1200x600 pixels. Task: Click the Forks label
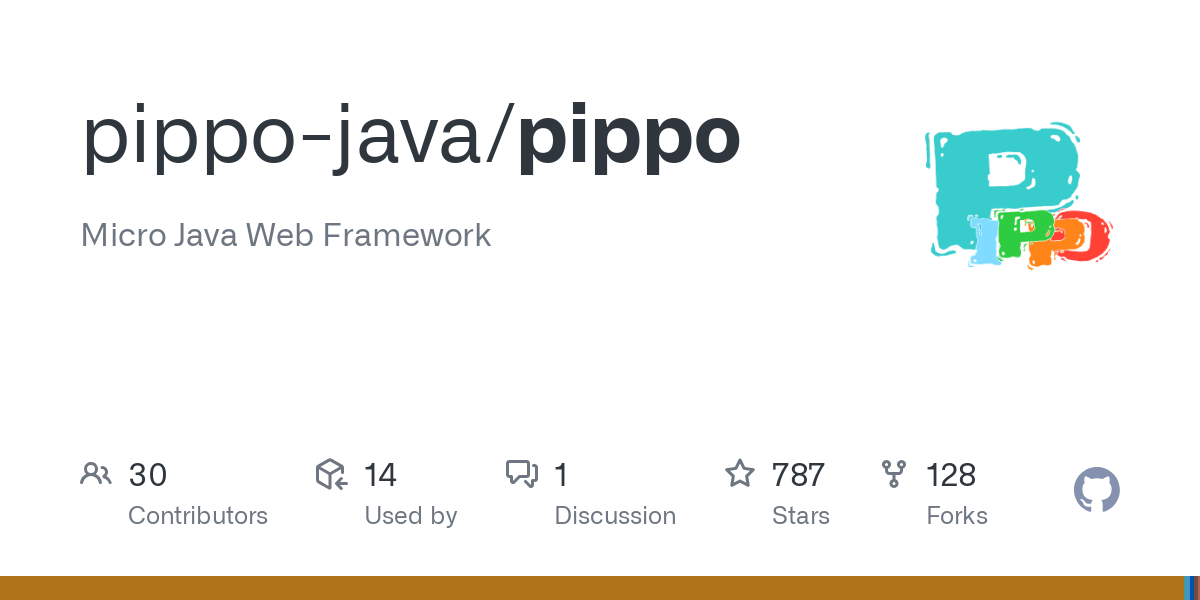point(957,516)
